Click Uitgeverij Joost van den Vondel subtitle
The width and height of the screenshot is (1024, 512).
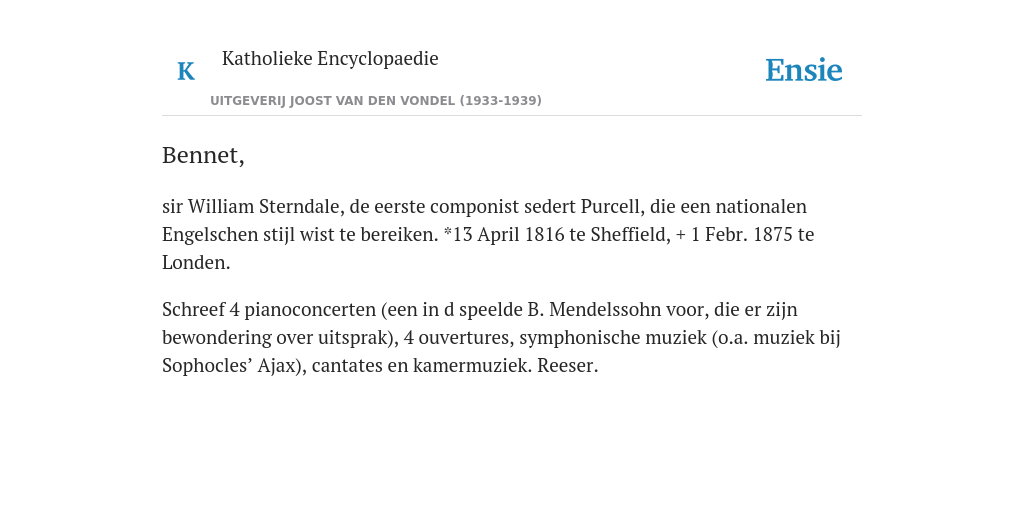376,101
